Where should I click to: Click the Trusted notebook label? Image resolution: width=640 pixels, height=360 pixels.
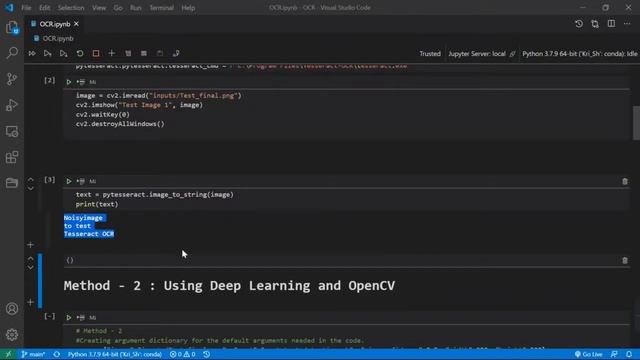pos(430,54)
